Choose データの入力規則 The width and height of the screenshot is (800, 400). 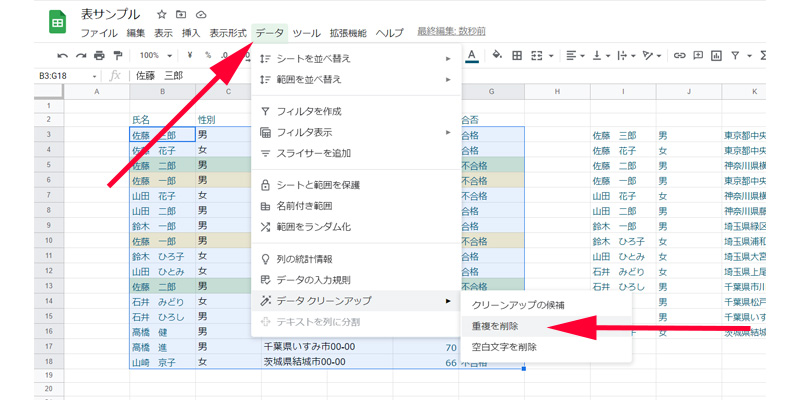coord(356,280)
